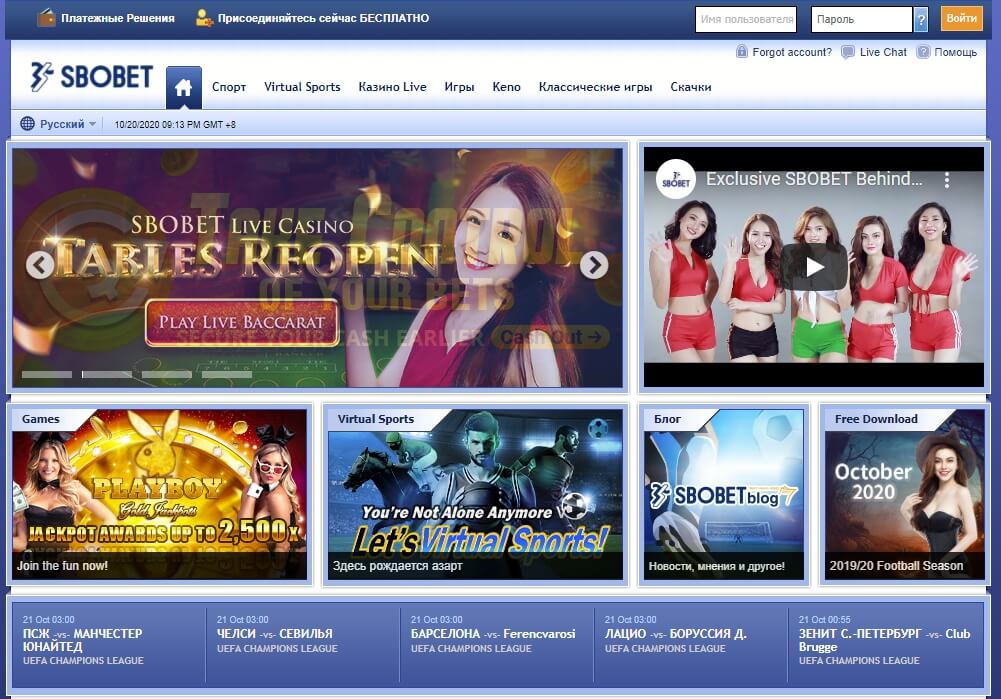This screenshot has height=699, width=1001.
Task: Open the Скачки menu
Action: [x=691, y=87]
